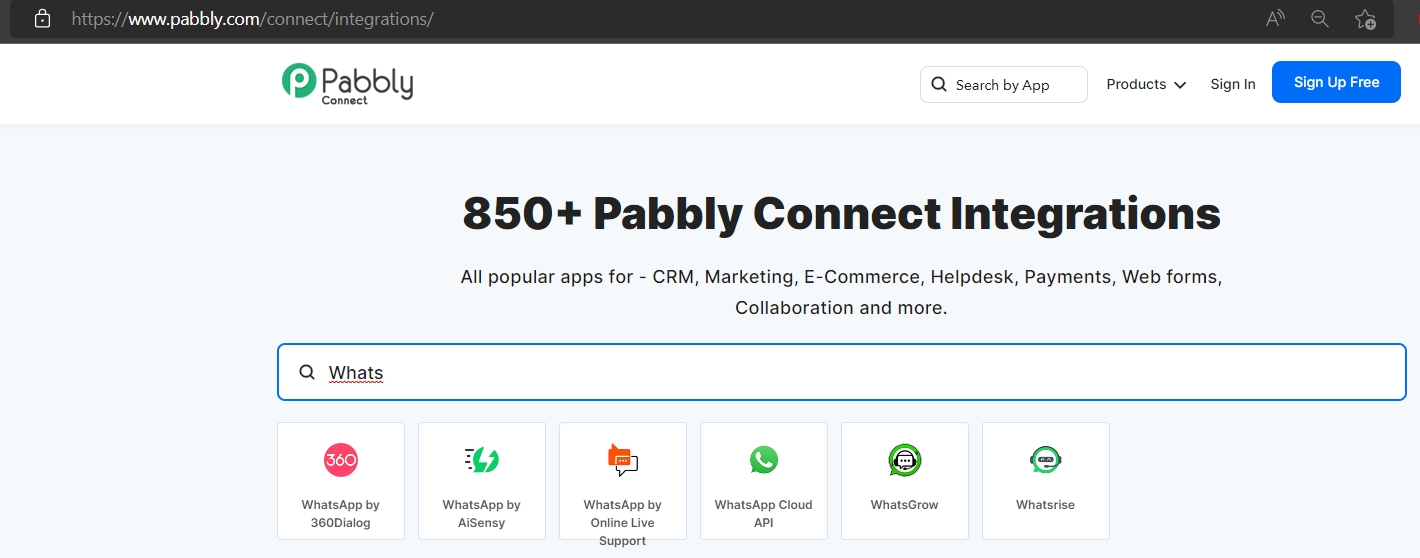Open the Sign In link
Screen dimensions: 1420x558
tap(1233, 84)
